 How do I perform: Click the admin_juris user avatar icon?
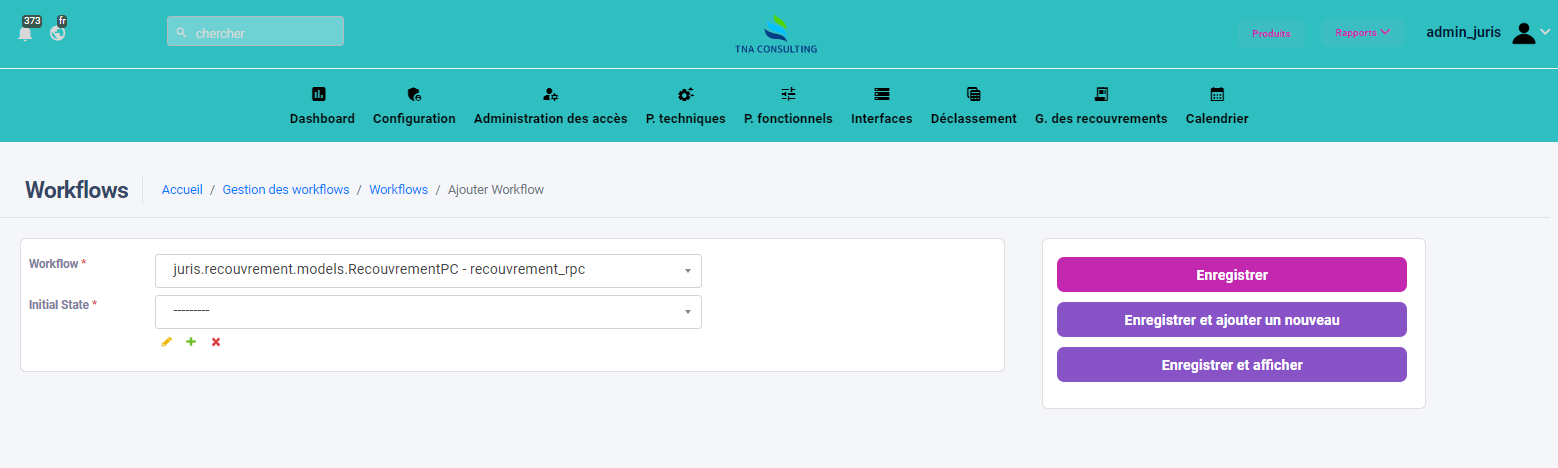[1523, 33]
